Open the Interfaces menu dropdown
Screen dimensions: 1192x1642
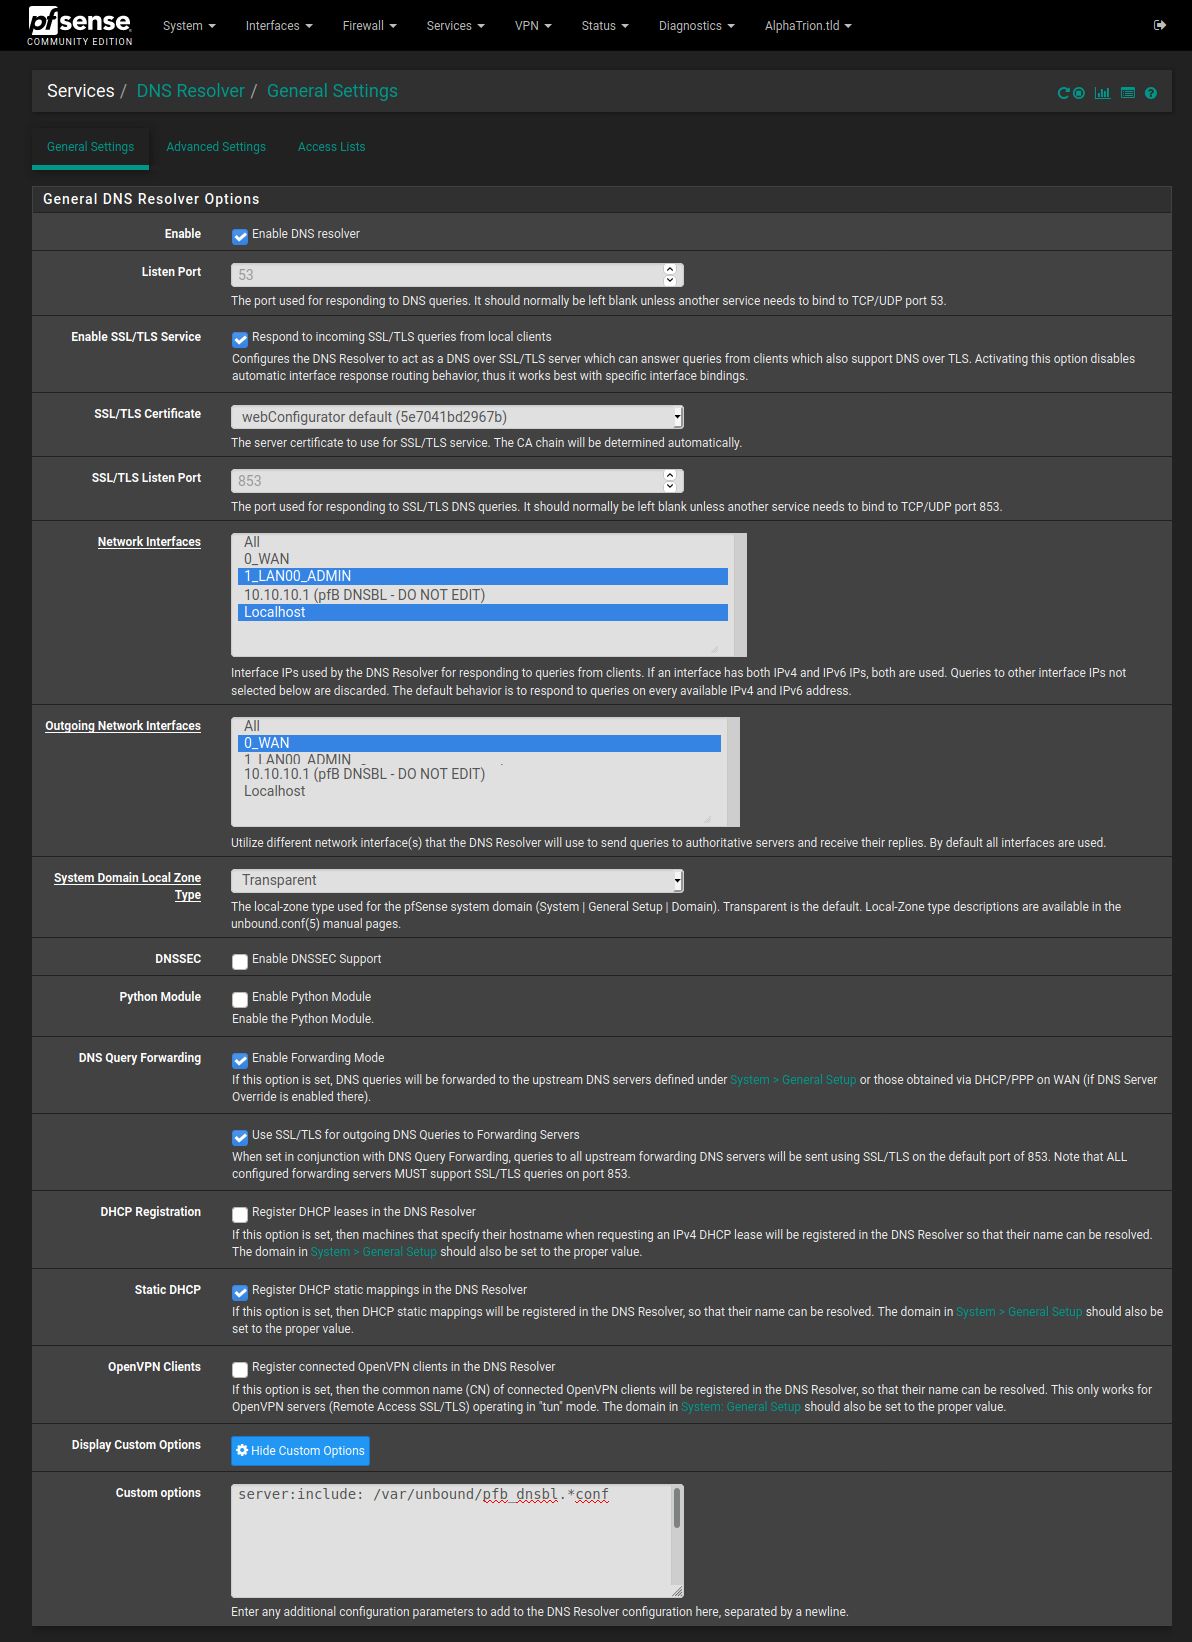point(279,26)
